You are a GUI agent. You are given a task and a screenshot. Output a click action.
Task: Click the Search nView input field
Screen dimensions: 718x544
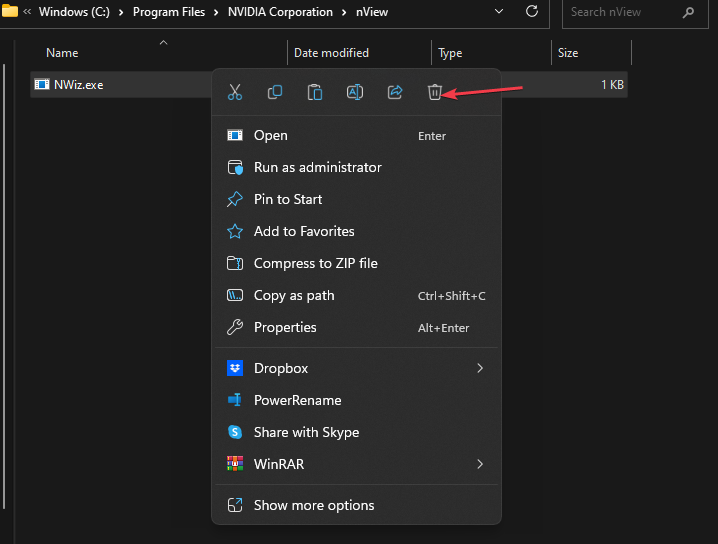coord(635,12)
